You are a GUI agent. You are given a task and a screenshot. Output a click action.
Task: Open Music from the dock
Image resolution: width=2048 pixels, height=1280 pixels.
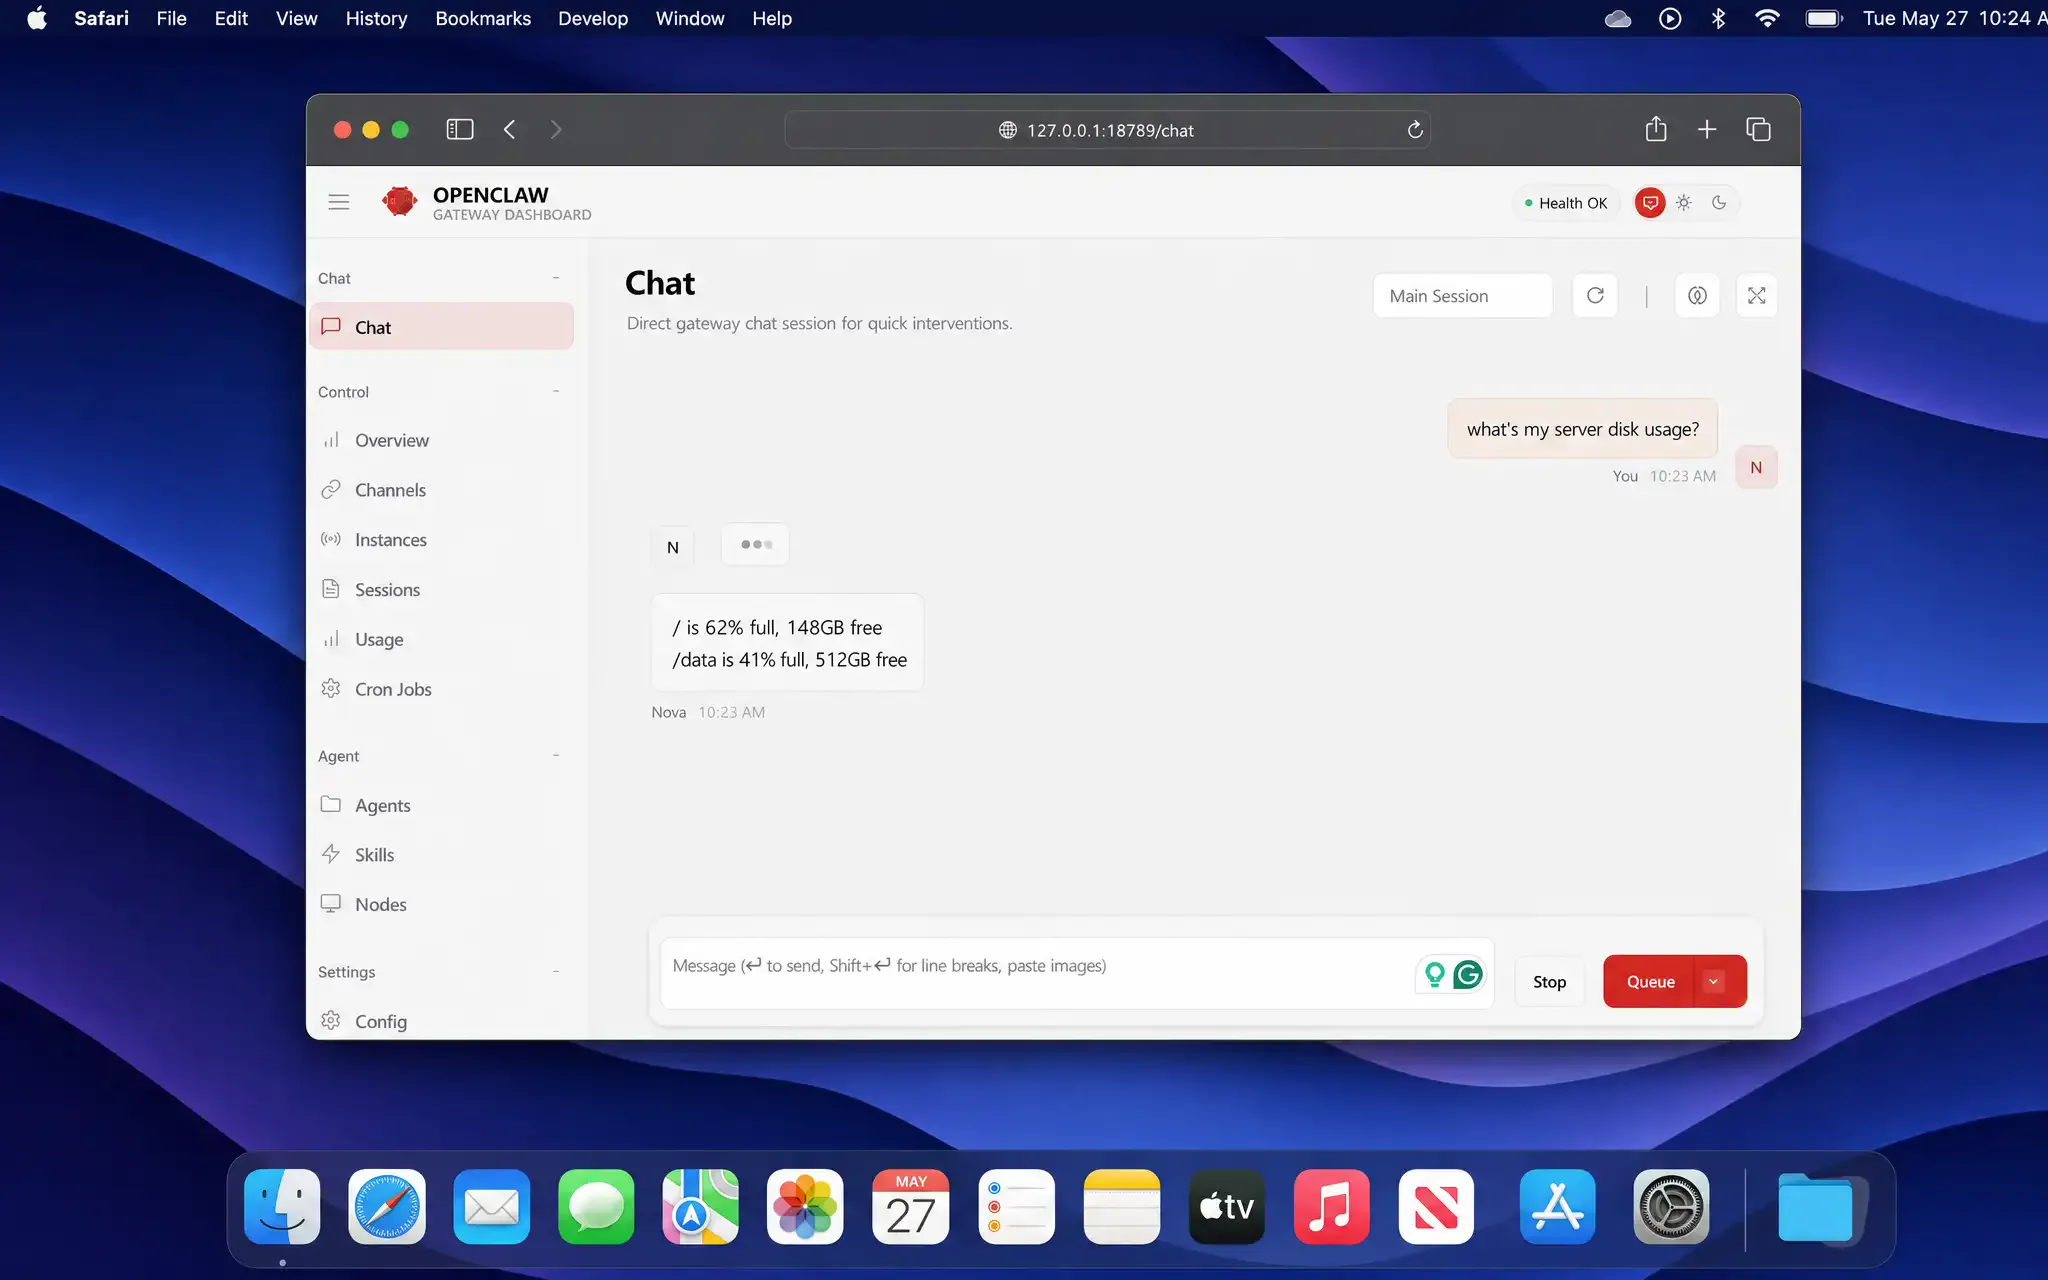[x=1331, y=1207]
